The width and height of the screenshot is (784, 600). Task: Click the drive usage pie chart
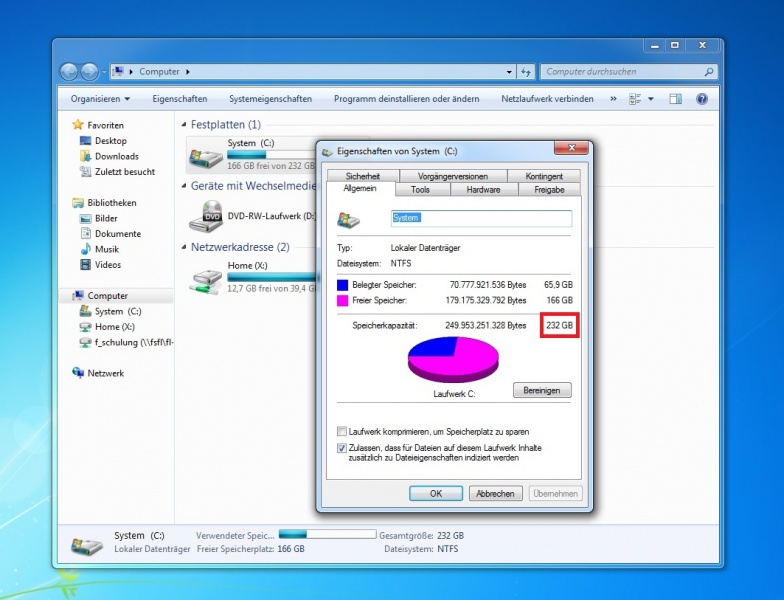click(x=453, y=359)
